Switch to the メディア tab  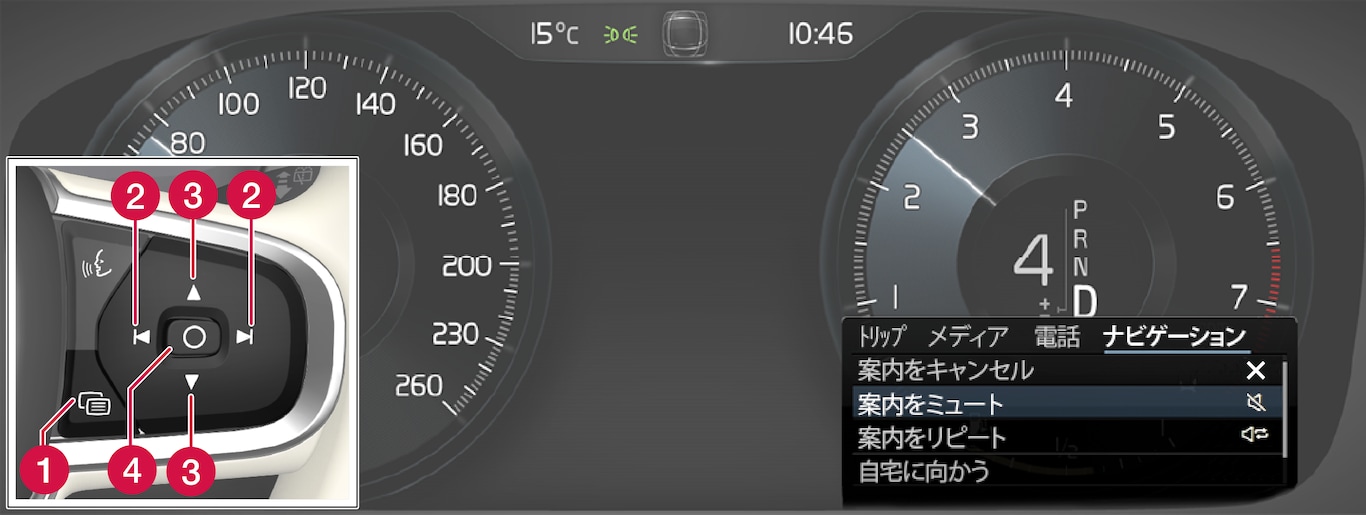[x=967, y=336]
